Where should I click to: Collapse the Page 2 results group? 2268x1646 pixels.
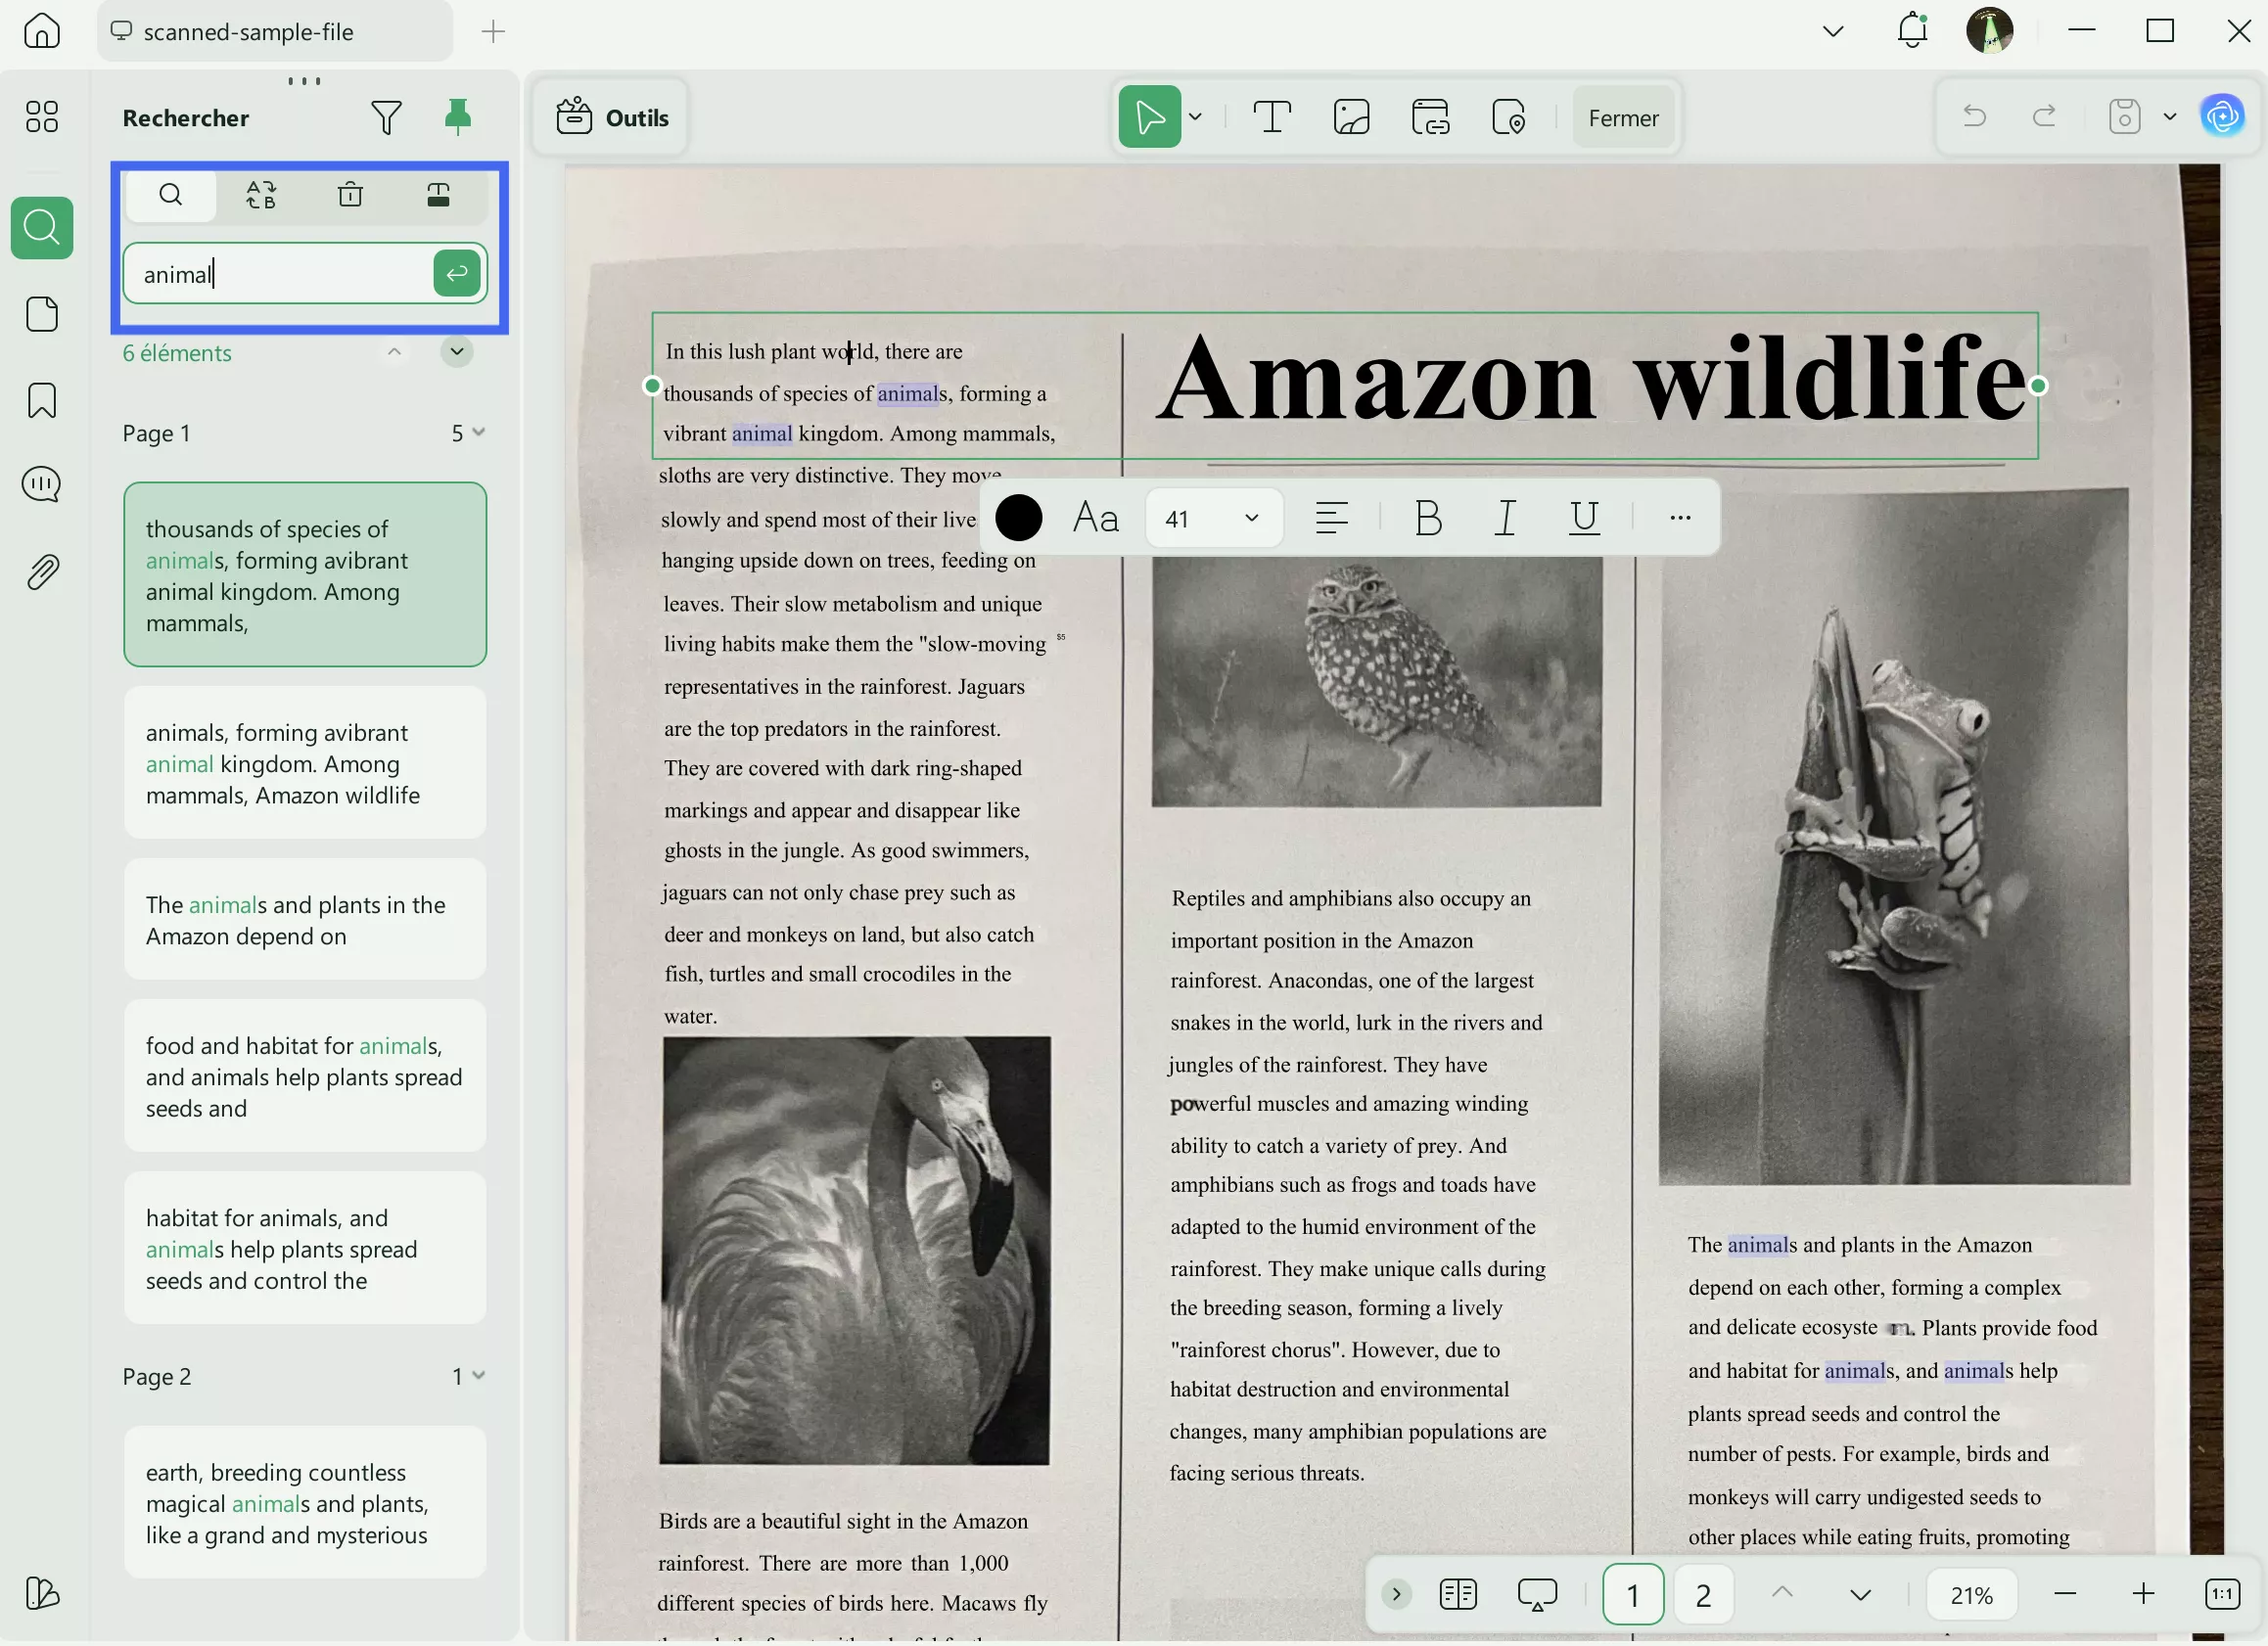[x=478, y=1376]
